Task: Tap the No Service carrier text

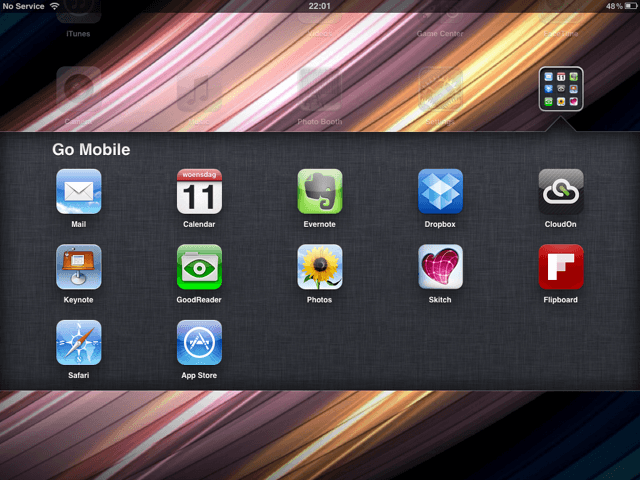Action: [x=23, y=6]
